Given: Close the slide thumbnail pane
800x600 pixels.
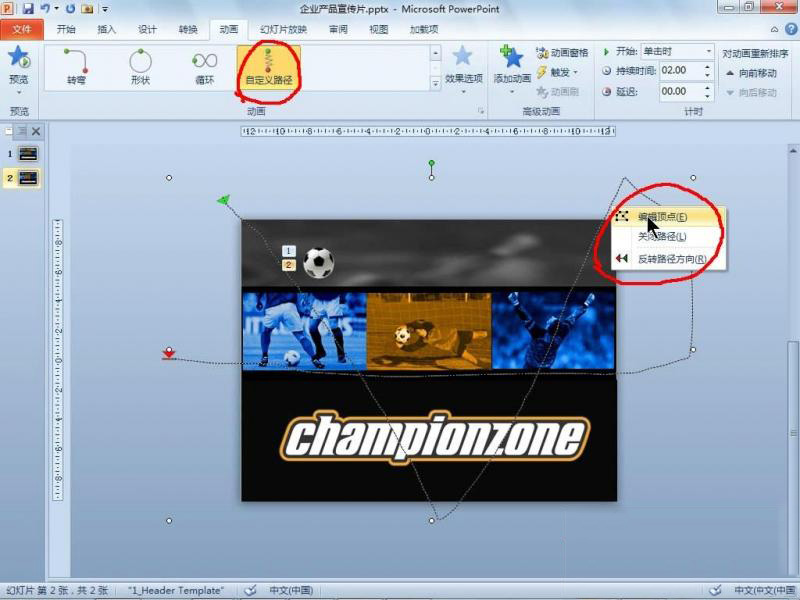Looking at the screenshot, I should pyautogui.click(x=36, y=132).
